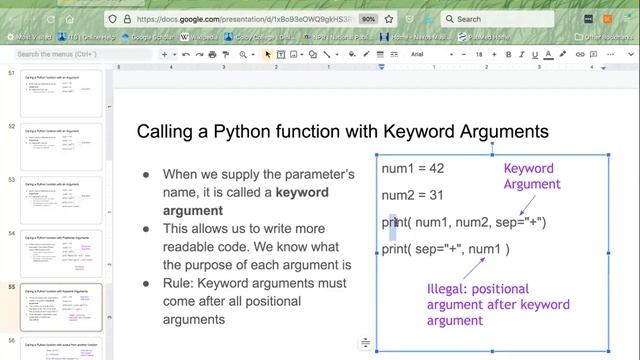640x360 pixels.
Task: Open the zoom level dropdown arrow
Action: [x=253, y=54]
